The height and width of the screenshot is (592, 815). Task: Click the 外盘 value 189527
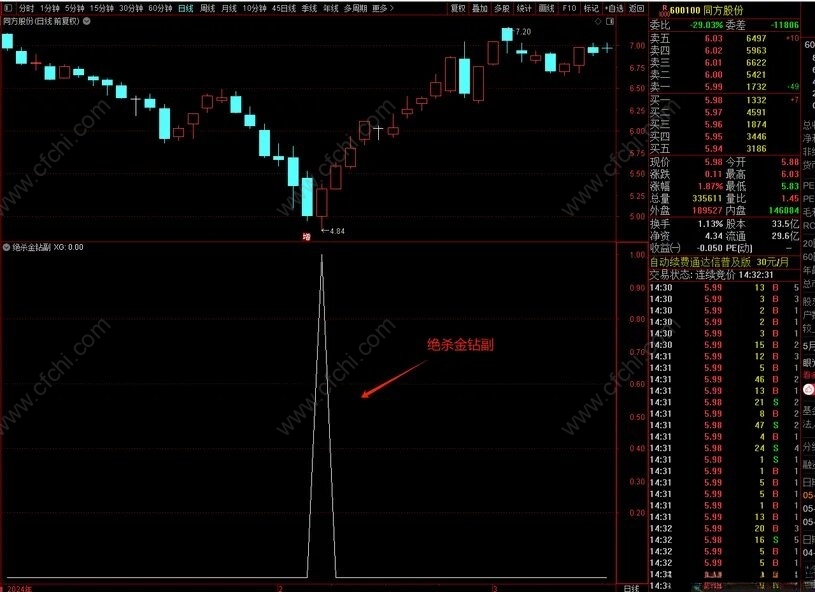[x=707, y=211]
